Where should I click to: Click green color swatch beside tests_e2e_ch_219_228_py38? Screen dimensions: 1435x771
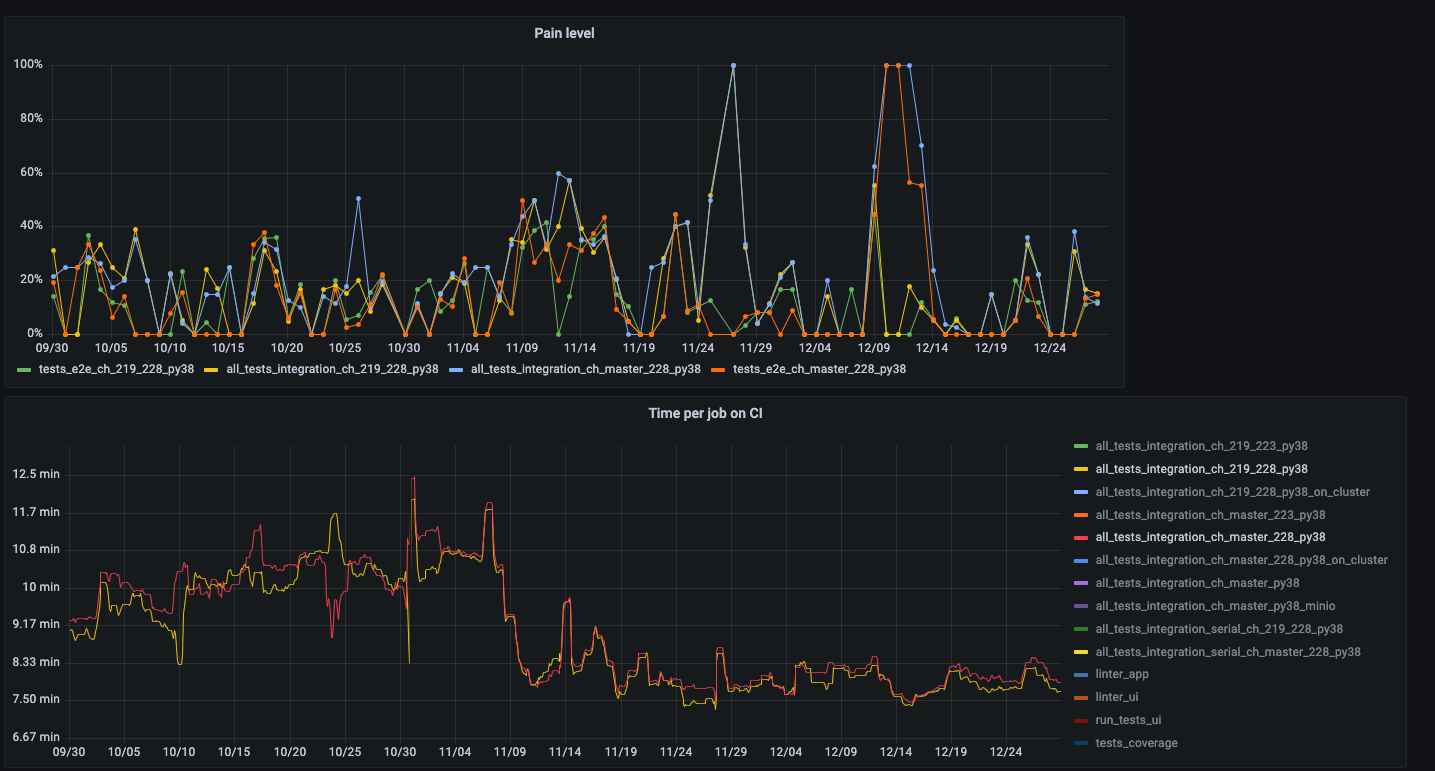pos(25,369)
